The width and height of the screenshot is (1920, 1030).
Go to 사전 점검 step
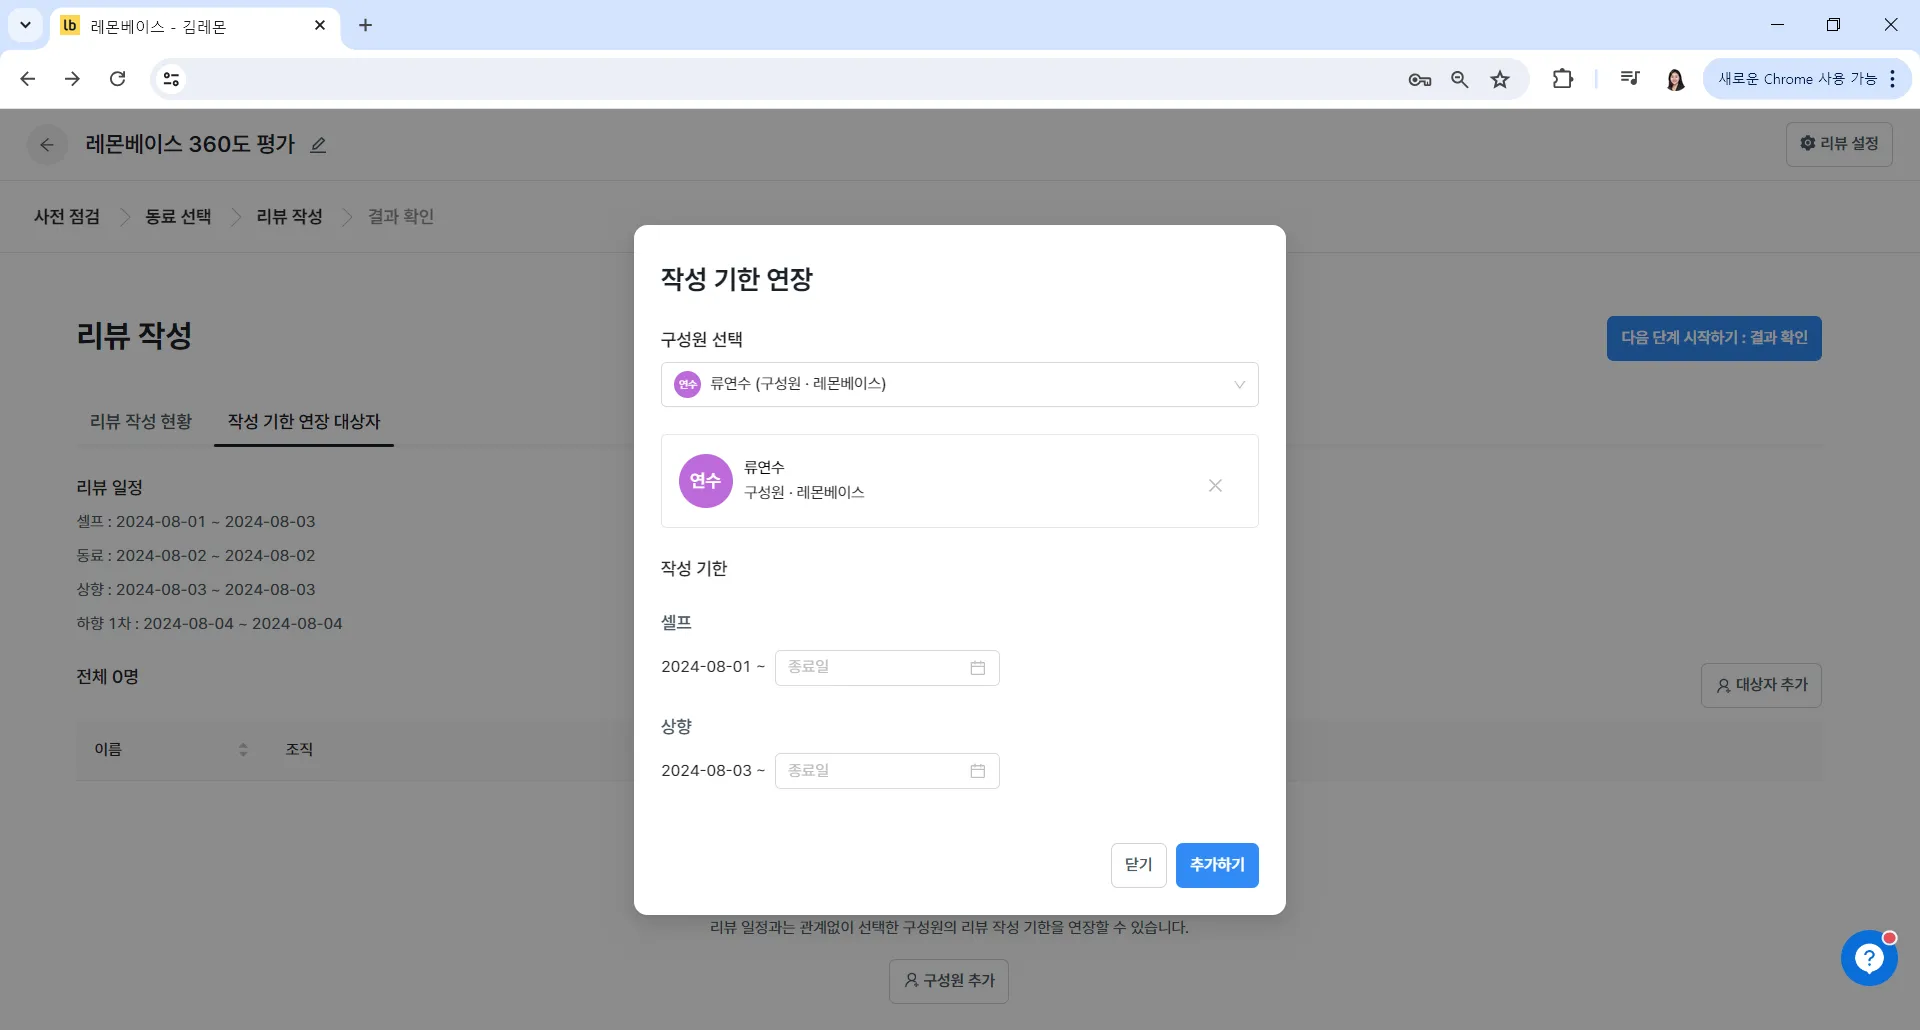tap(67, 217)
